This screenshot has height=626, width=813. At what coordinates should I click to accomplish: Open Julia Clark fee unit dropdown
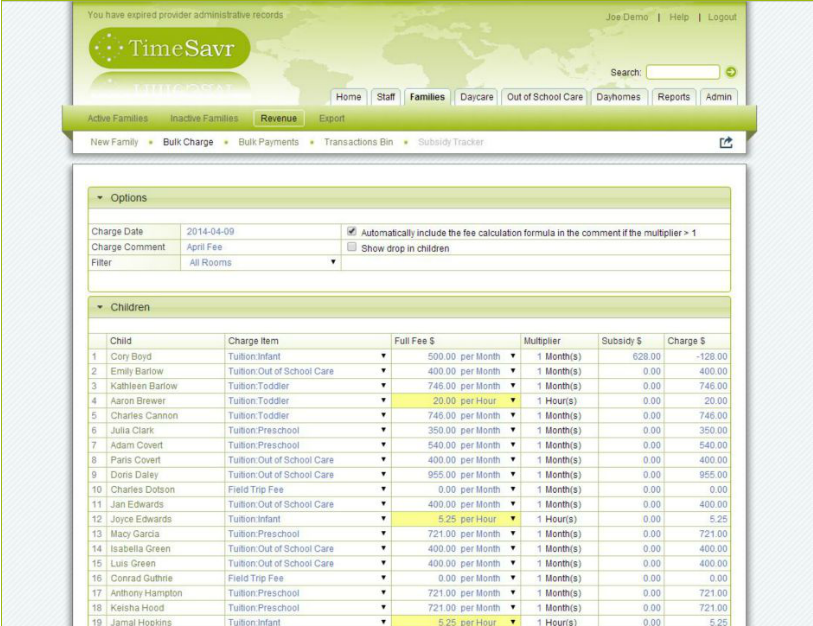pos(513,430)
